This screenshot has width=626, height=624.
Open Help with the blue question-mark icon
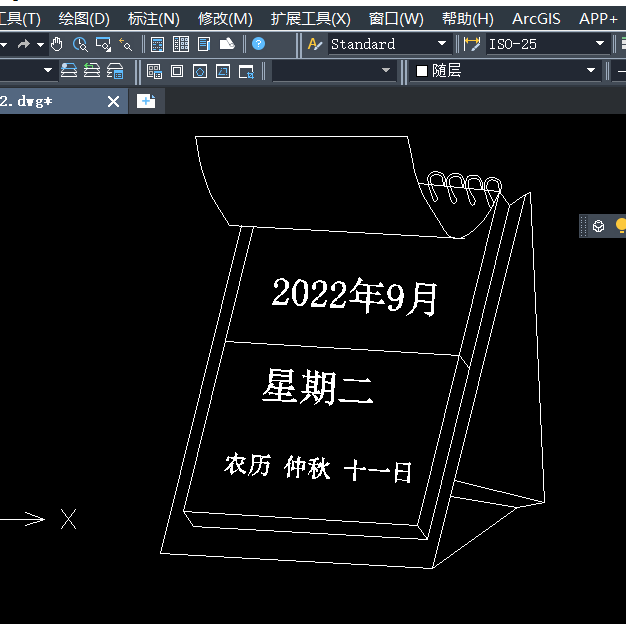pyautogui.click(x=258, y=44)
